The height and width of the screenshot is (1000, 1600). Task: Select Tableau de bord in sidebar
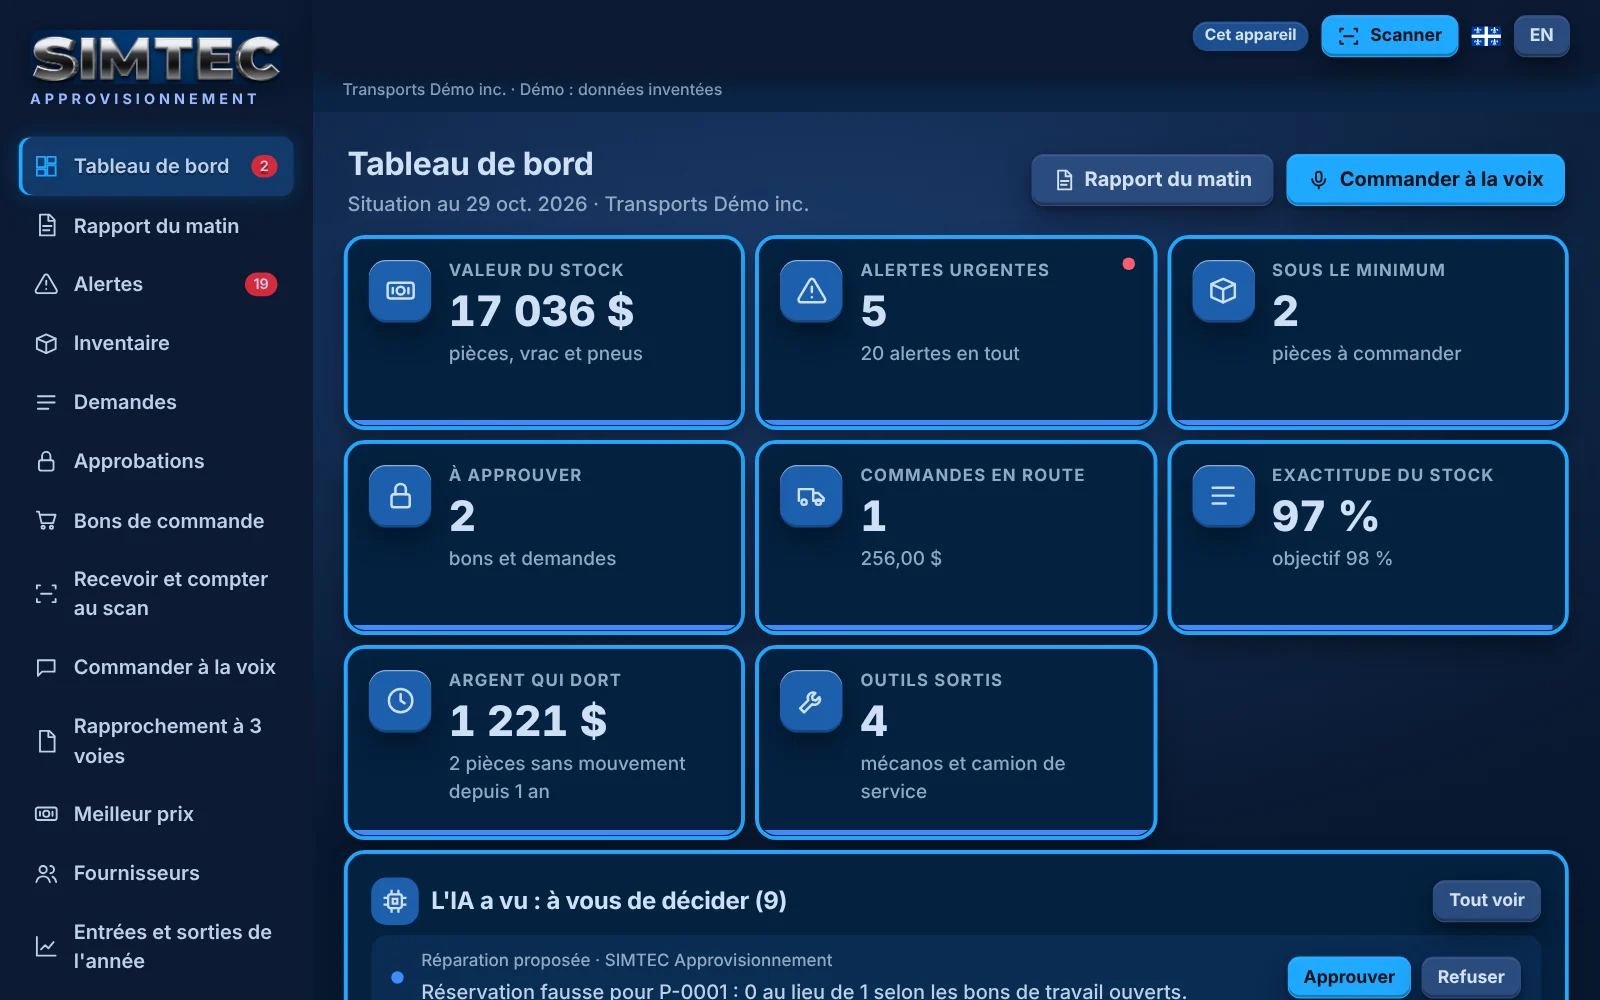point(156,166)
